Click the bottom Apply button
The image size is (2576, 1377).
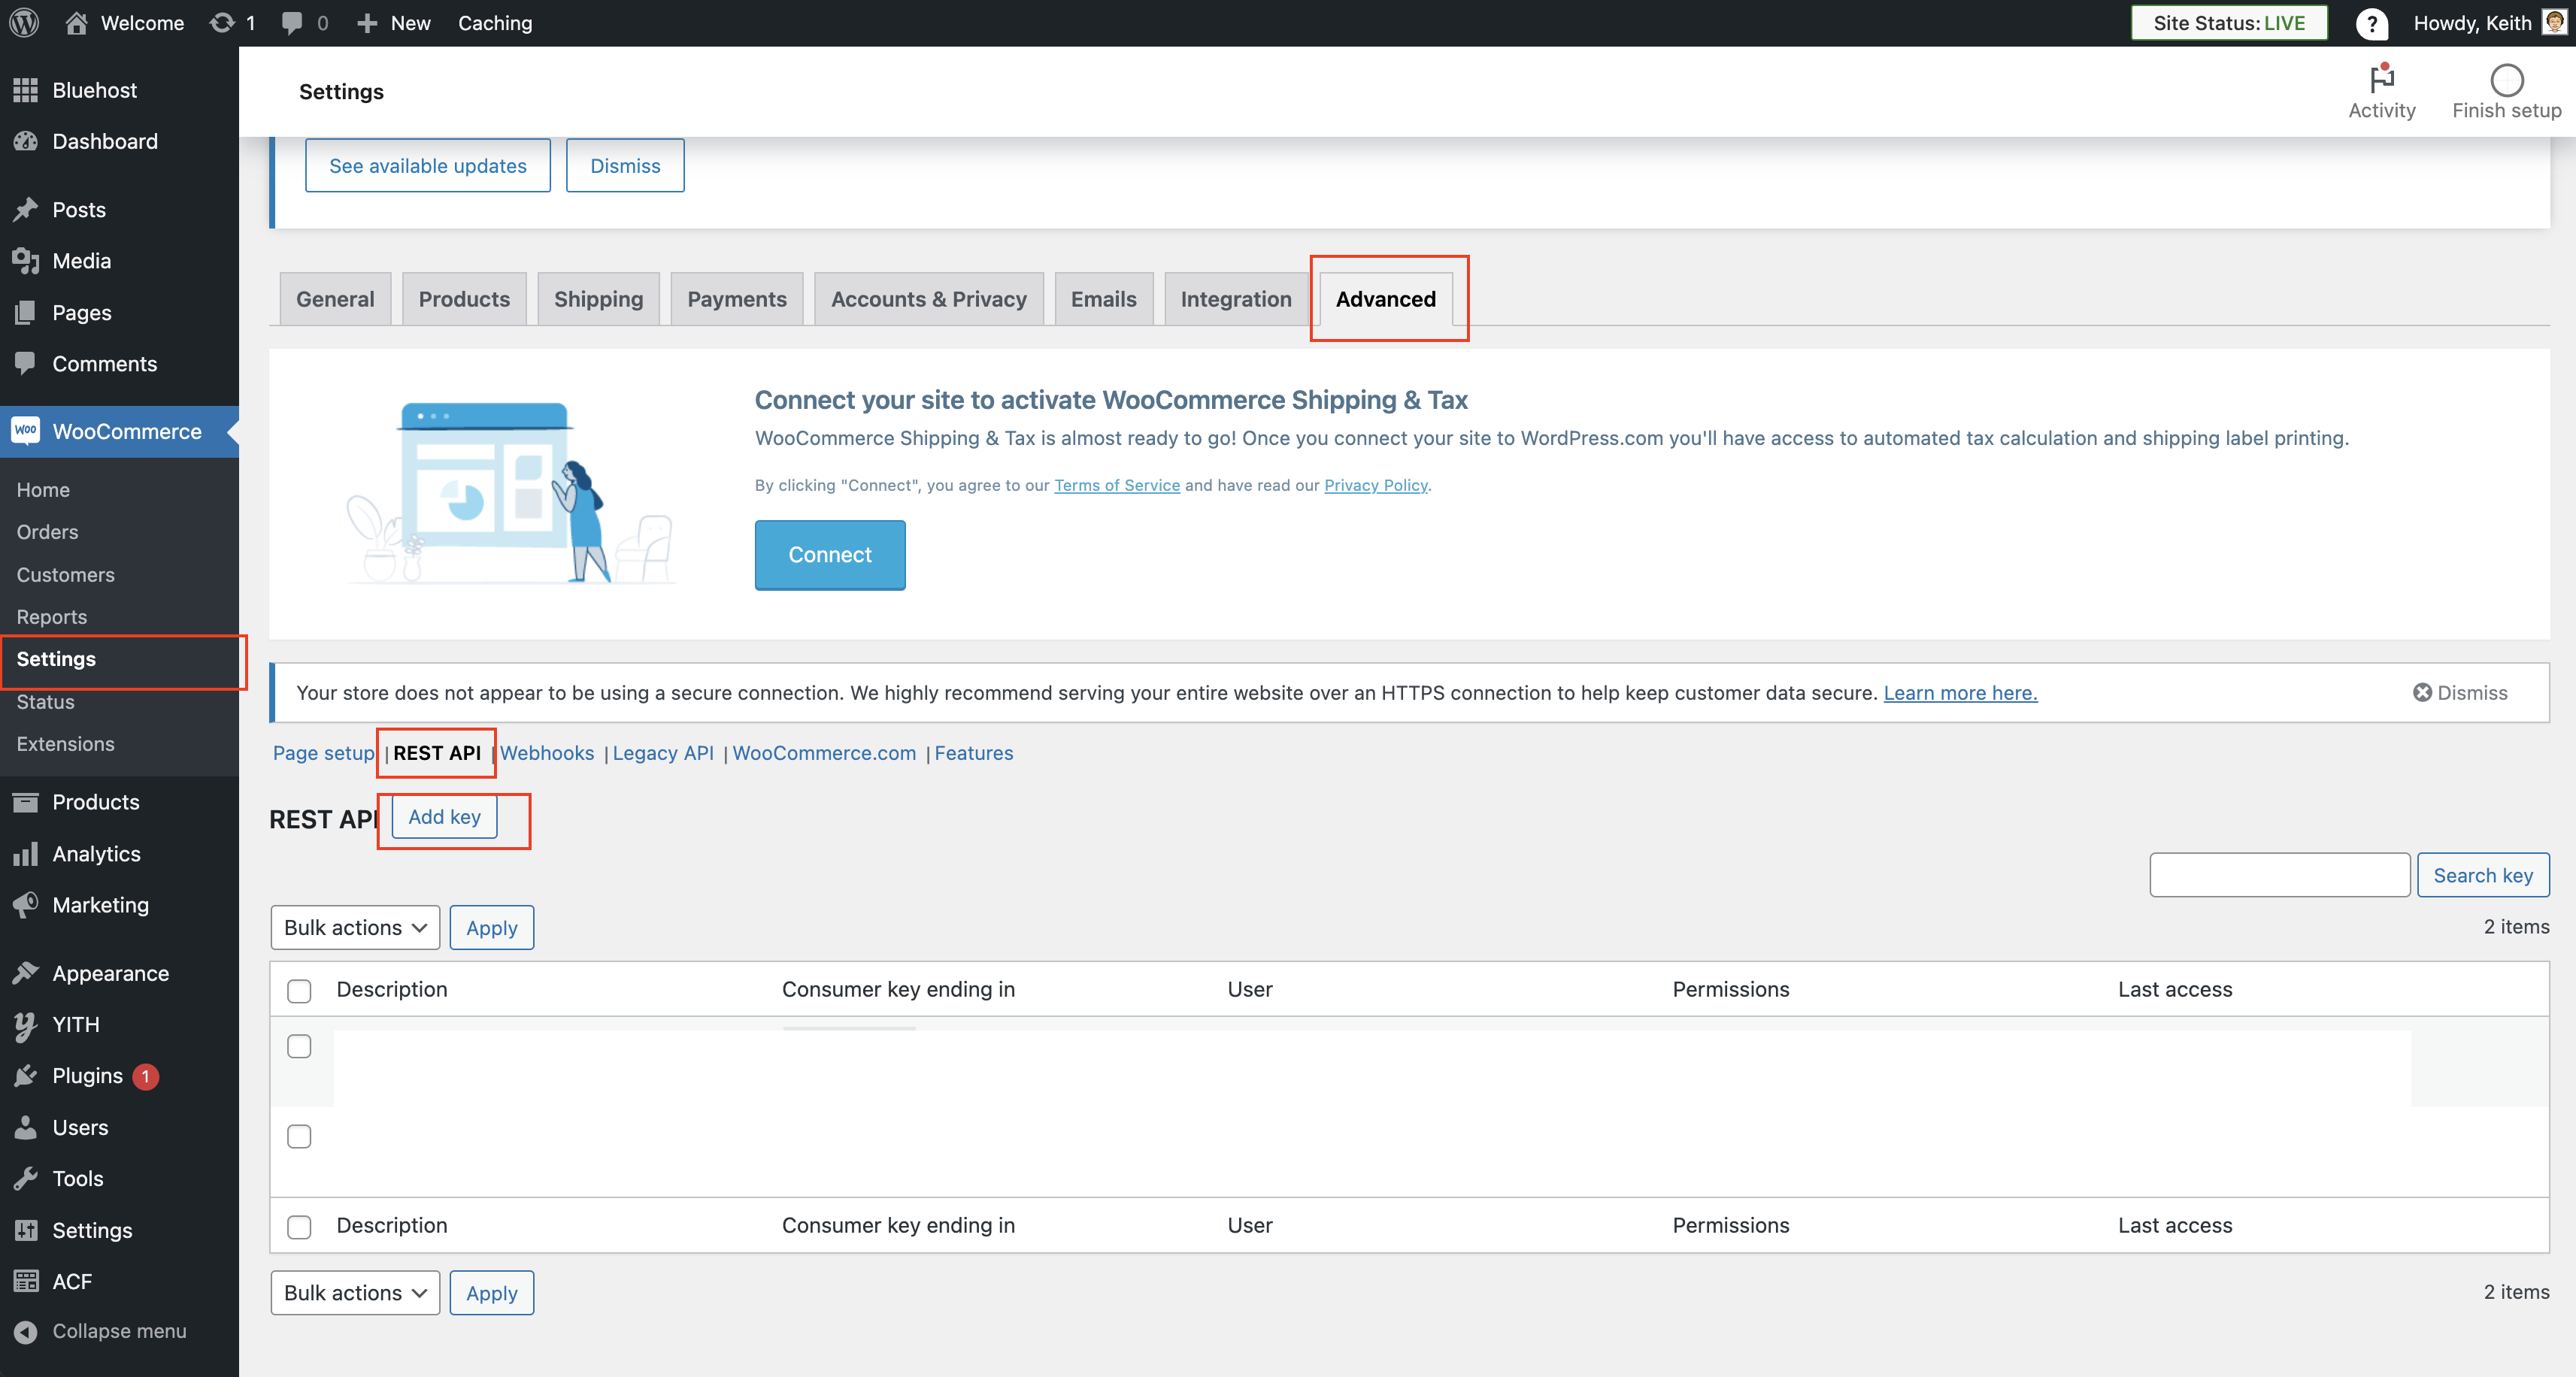click(x=491, y=1292)
